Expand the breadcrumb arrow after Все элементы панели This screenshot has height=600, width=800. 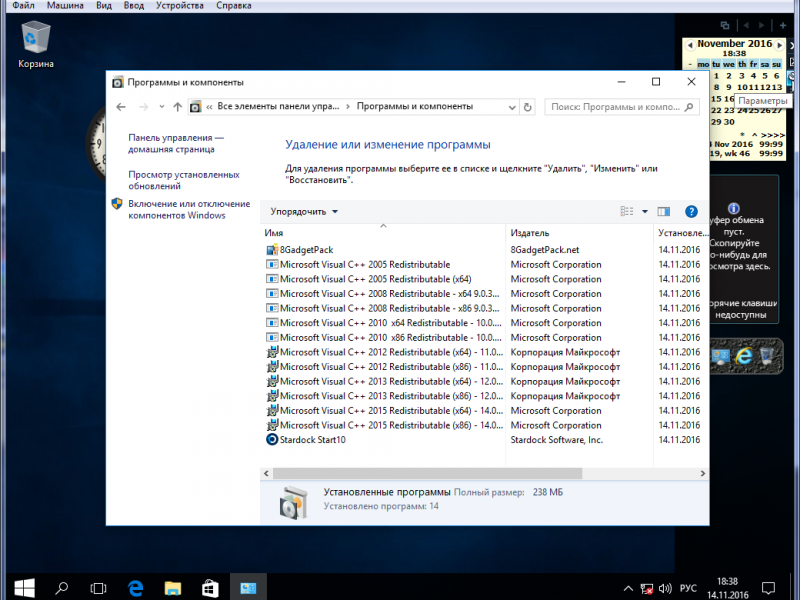(348, 107)
